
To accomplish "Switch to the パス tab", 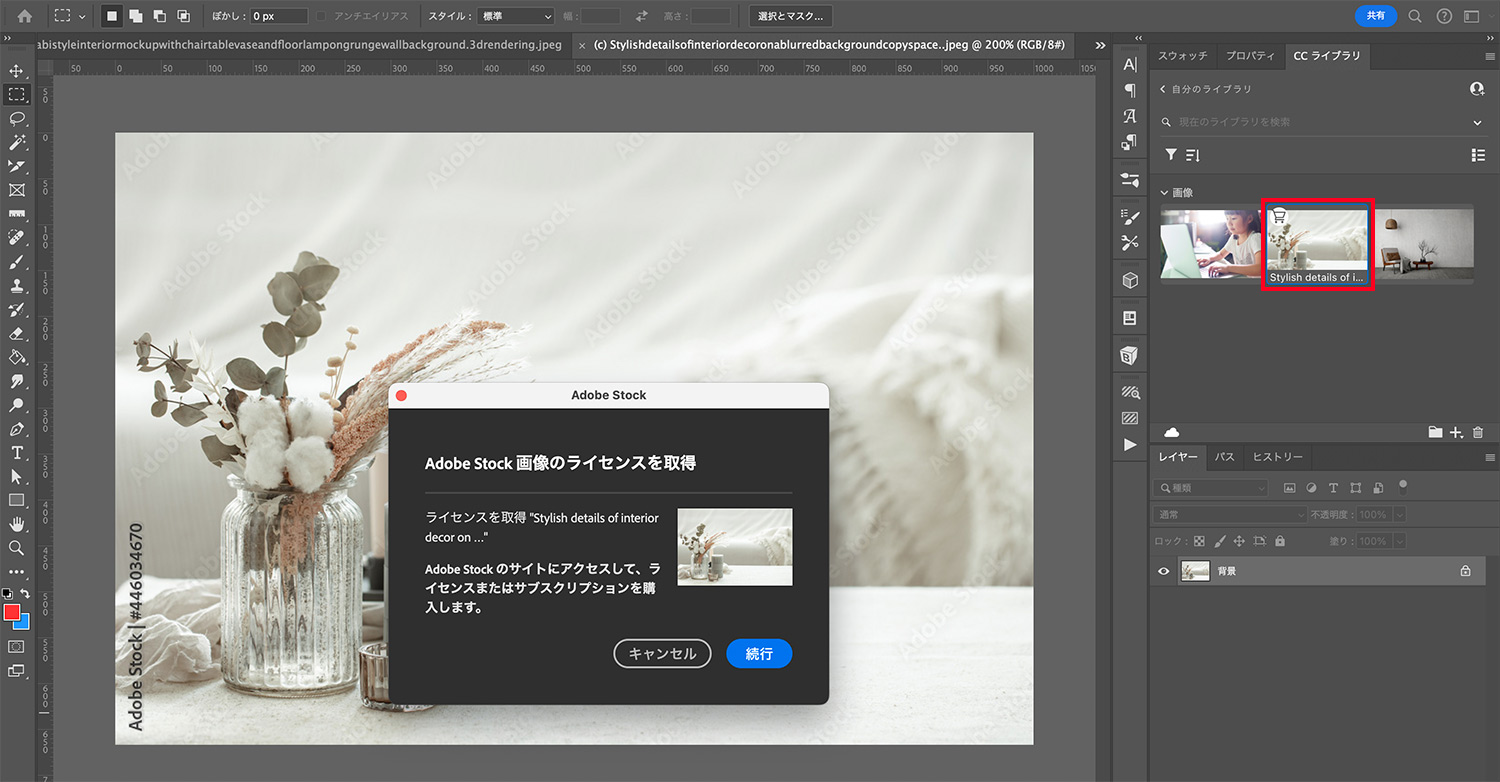I will [1225, 457].
